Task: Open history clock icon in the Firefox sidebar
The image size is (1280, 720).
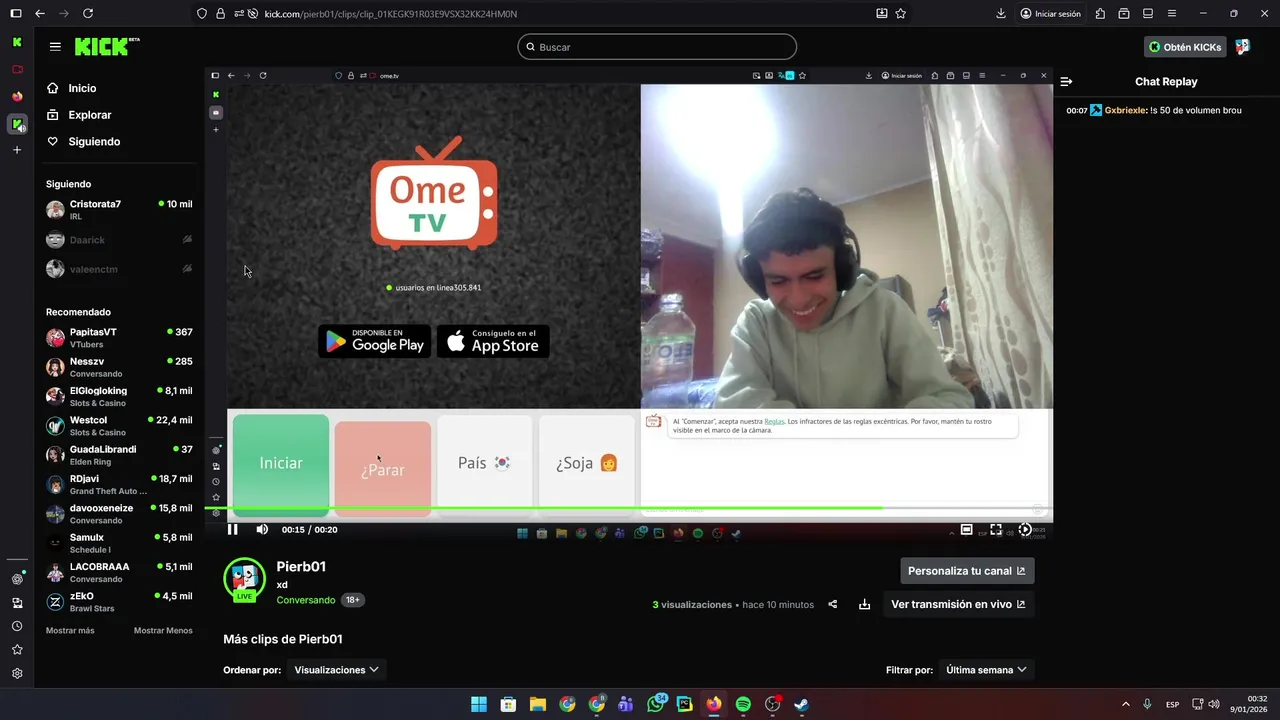Action: [17, 626]
